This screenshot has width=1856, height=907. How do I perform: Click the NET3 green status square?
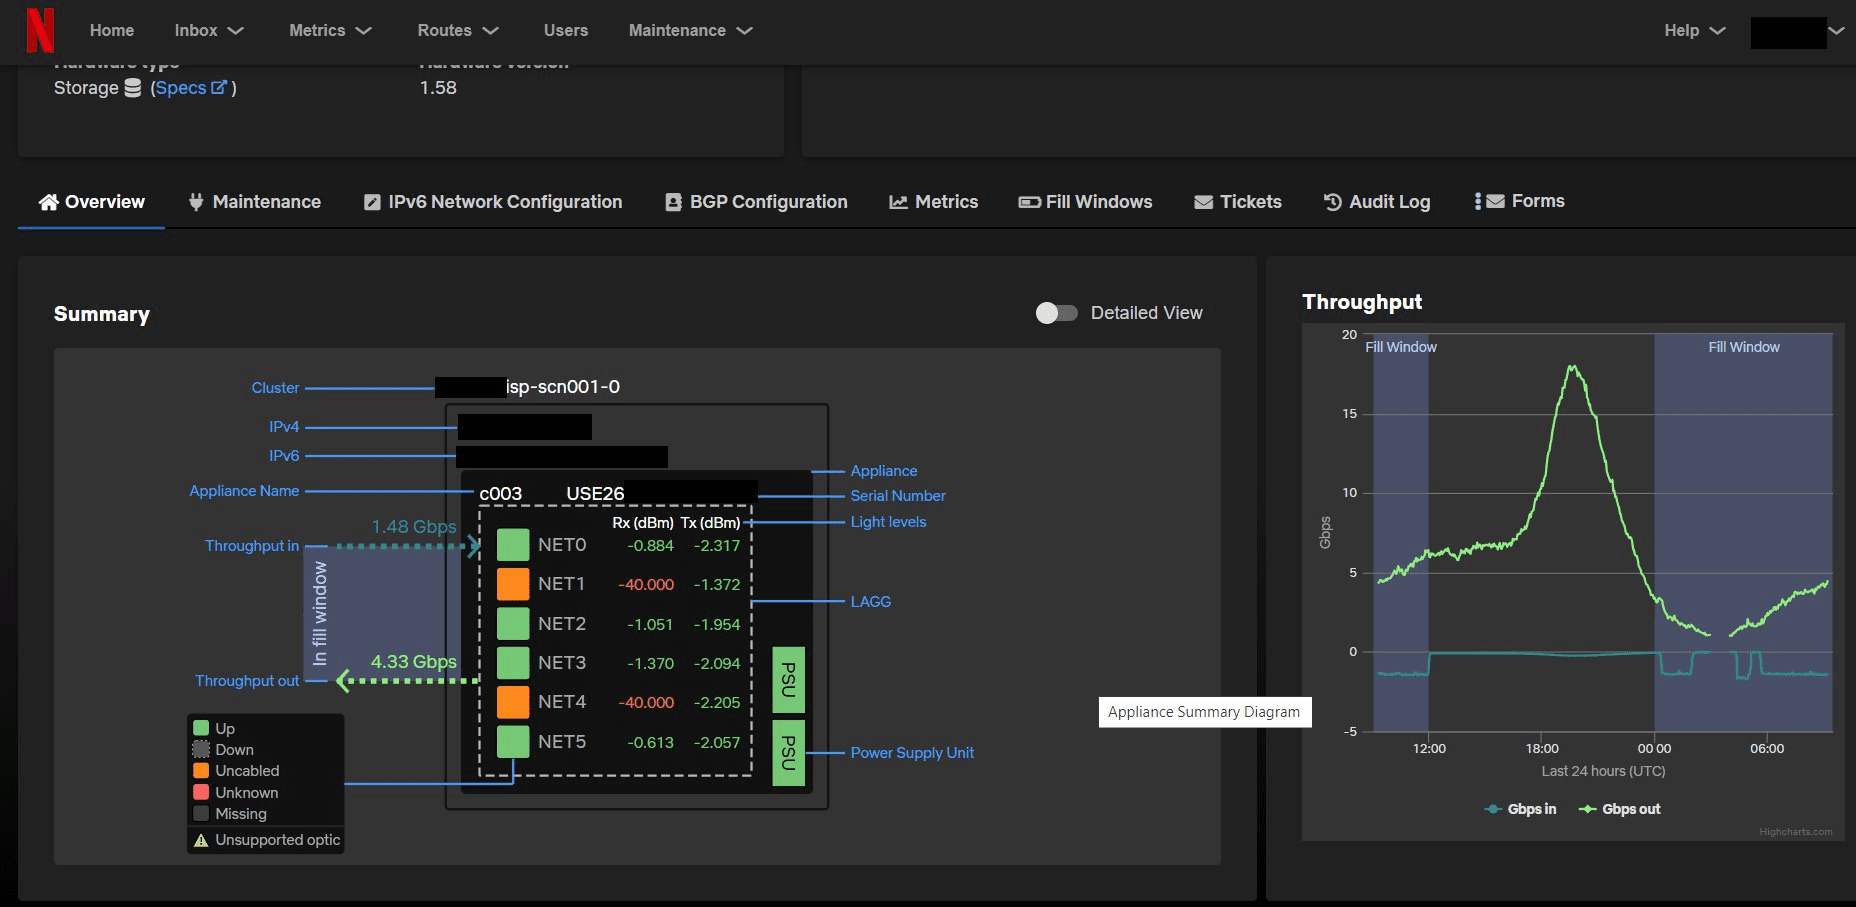coord(513,663)
